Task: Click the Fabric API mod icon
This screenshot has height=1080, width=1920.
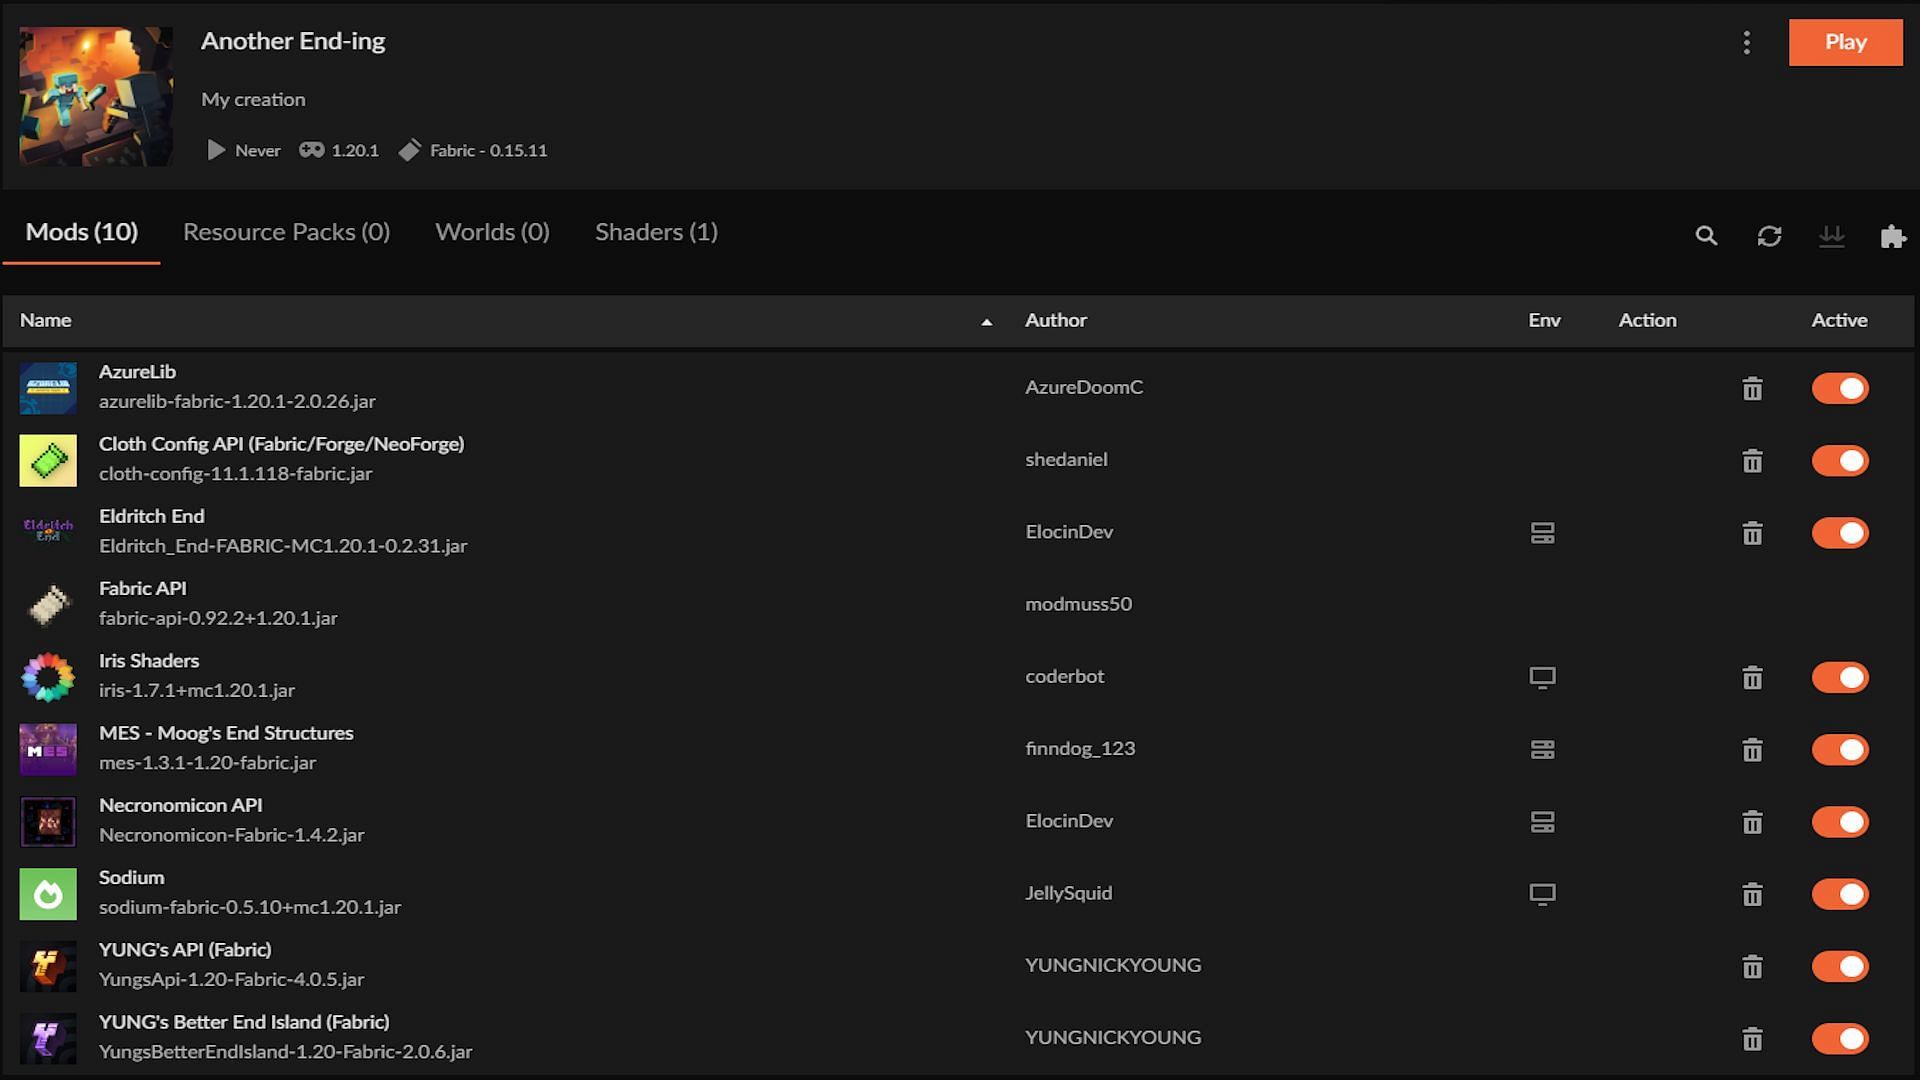Action: pos(48,605)
